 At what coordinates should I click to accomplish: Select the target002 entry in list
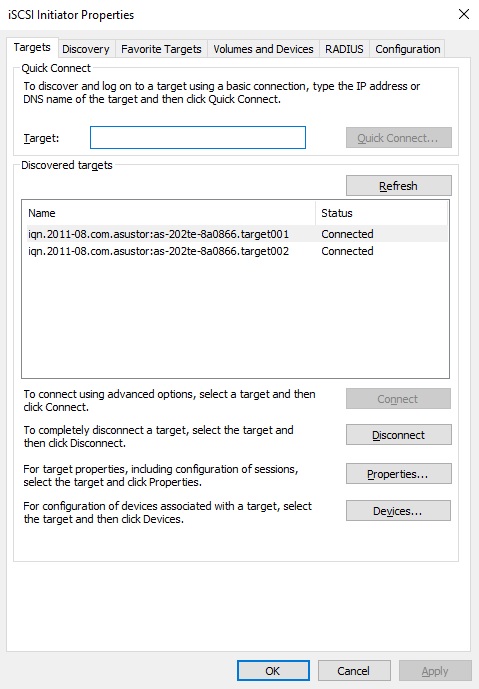click(235, 251)
